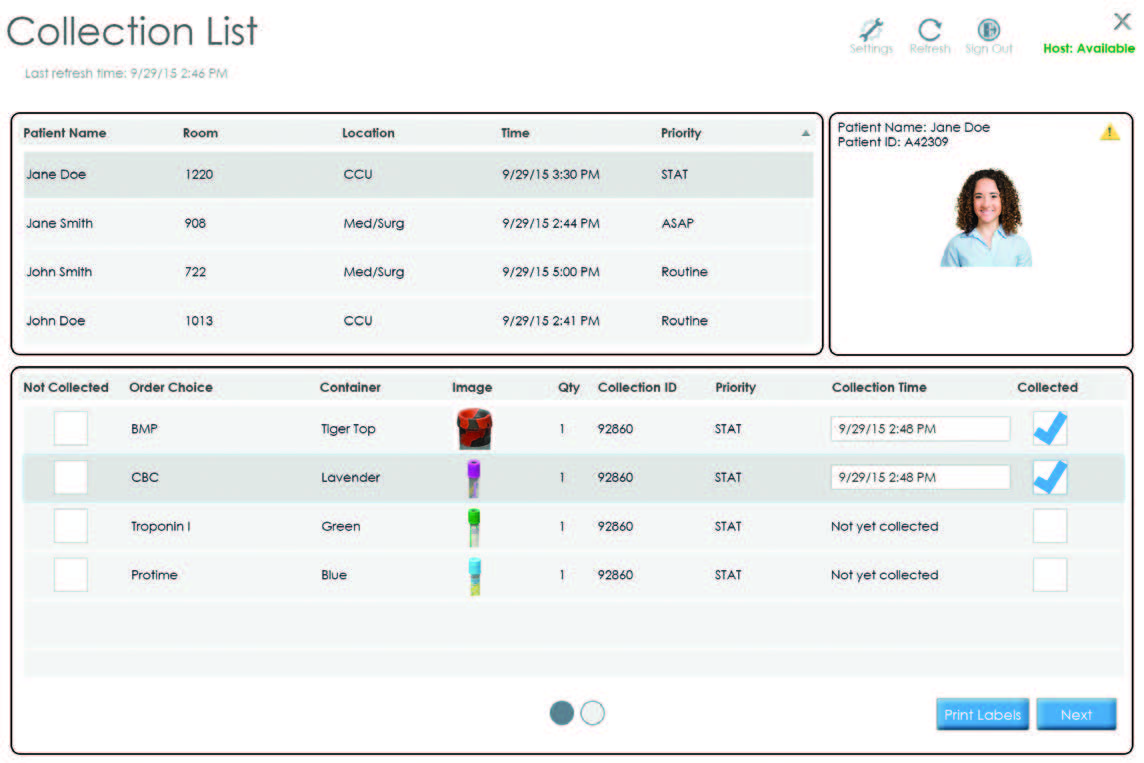1144x763 pixels.
Task: Uncheck the Collected checkbox for BMP
Action: point(1049,428)
